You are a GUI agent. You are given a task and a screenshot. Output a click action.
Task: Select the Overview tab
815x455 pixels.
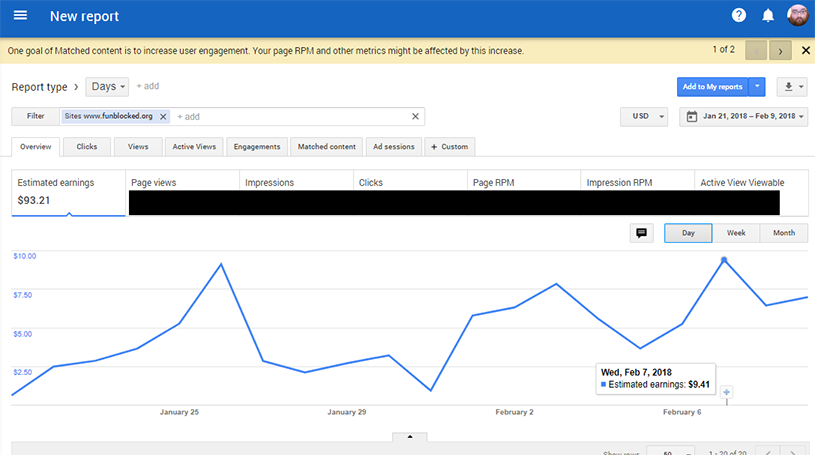(36, 147)
